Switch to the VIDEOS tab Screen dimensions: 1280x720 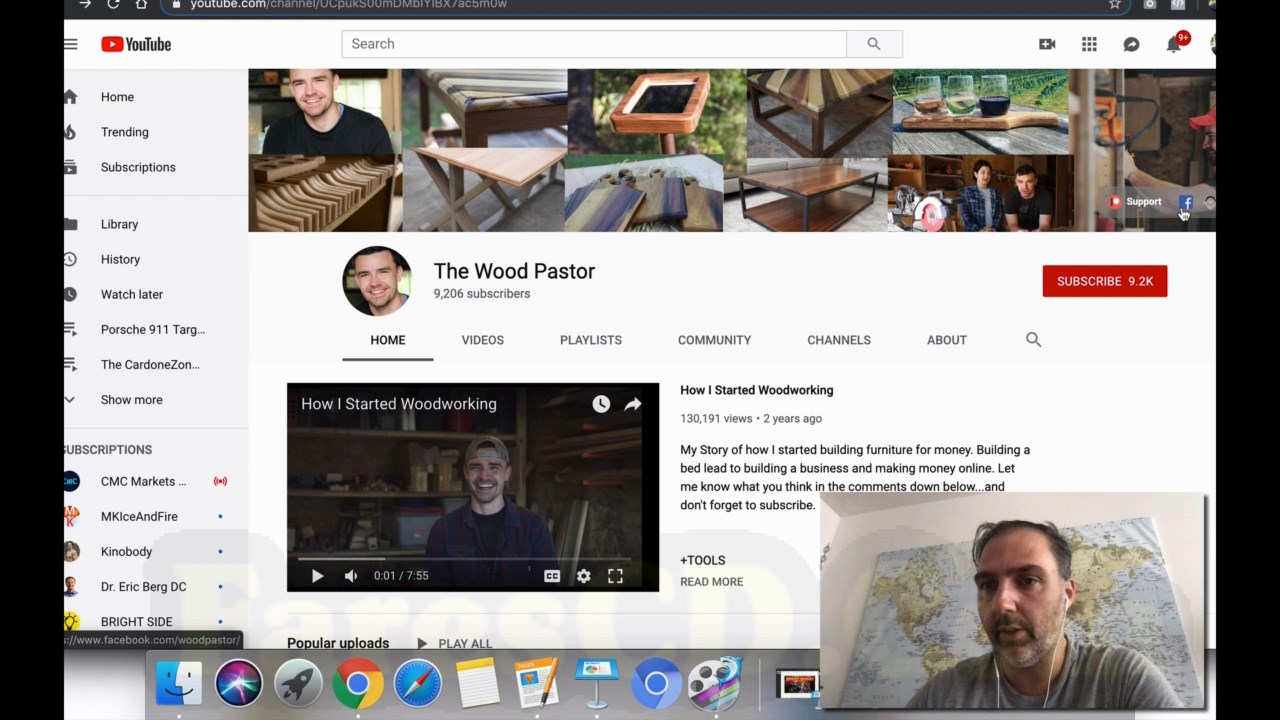point(482,340)
